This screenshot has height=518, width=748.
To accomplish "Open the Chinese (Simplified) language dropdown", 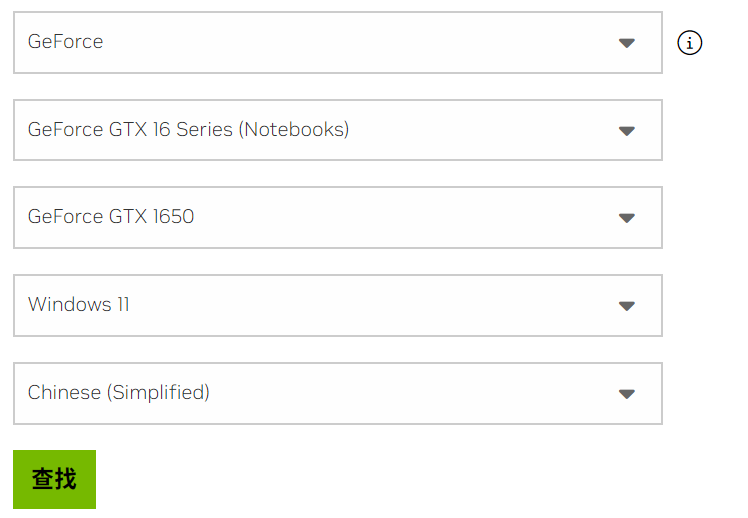I will [x=337, y=393].
